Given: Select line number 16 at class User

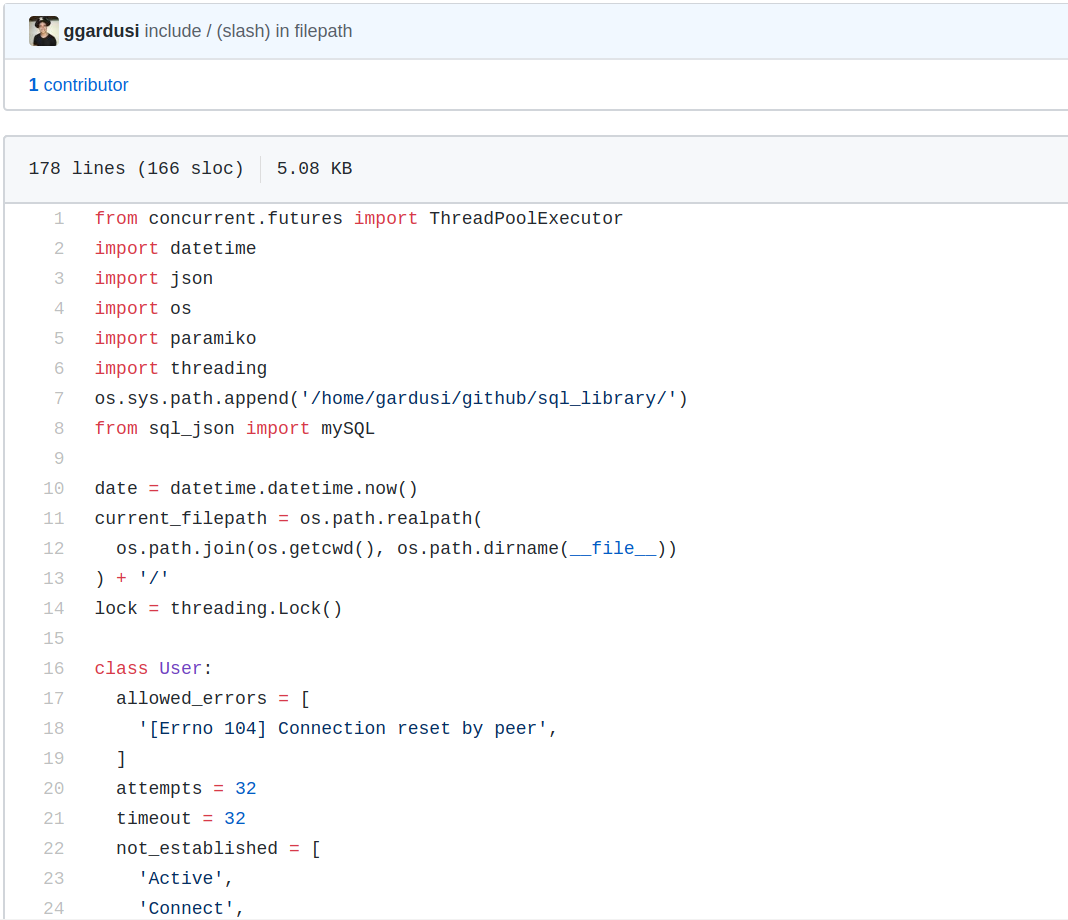Looking at the screenshot, I should pyautogui.click(x=54, y=668).
